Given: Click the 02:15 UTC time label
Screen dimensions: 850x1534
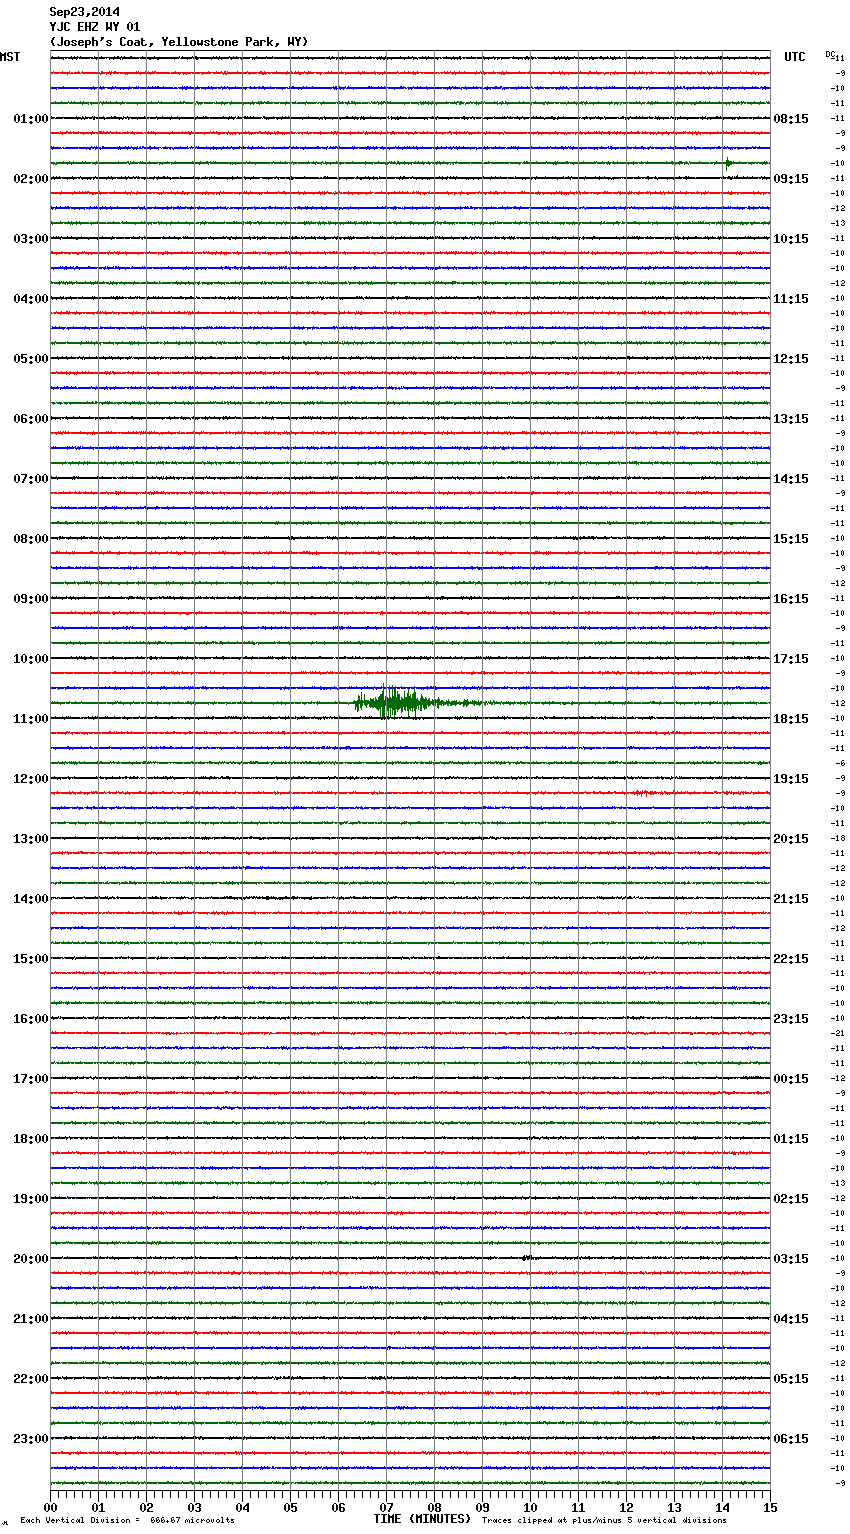Looking at the screenshot, I should pyautogui.click(x=791, y=1199).
